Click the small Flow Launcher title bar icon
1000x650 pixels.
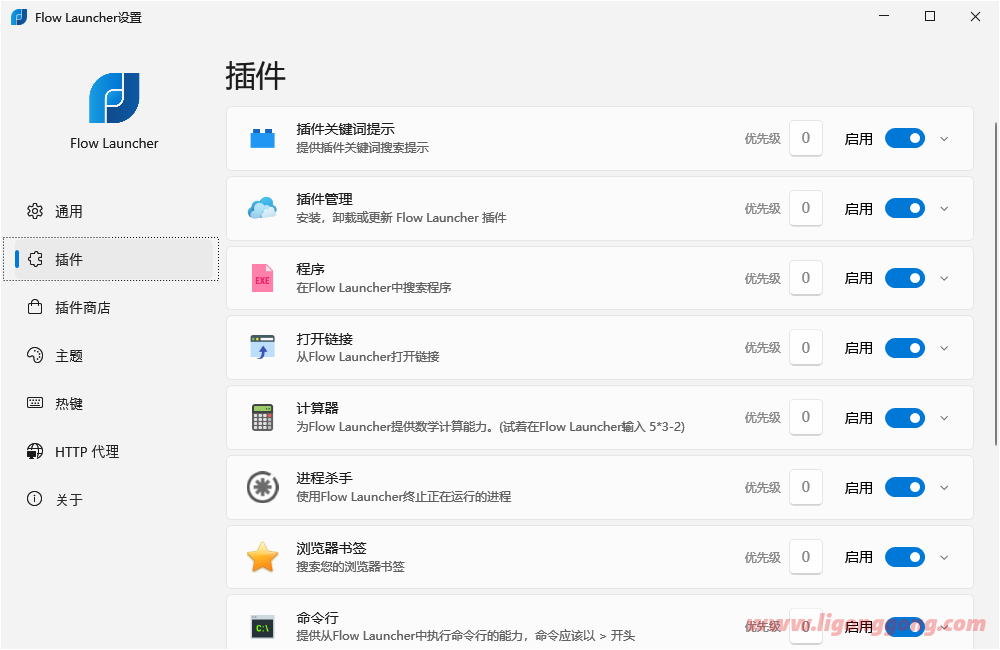click(19, 17)
